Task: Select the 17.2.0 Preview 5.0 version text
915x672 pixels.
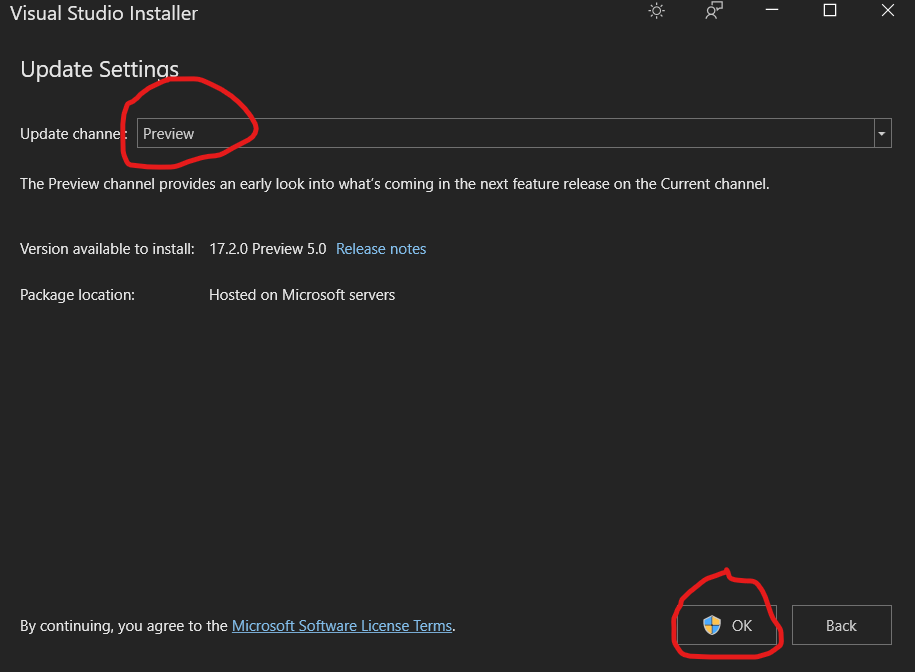Action: [x=267, y=249]
